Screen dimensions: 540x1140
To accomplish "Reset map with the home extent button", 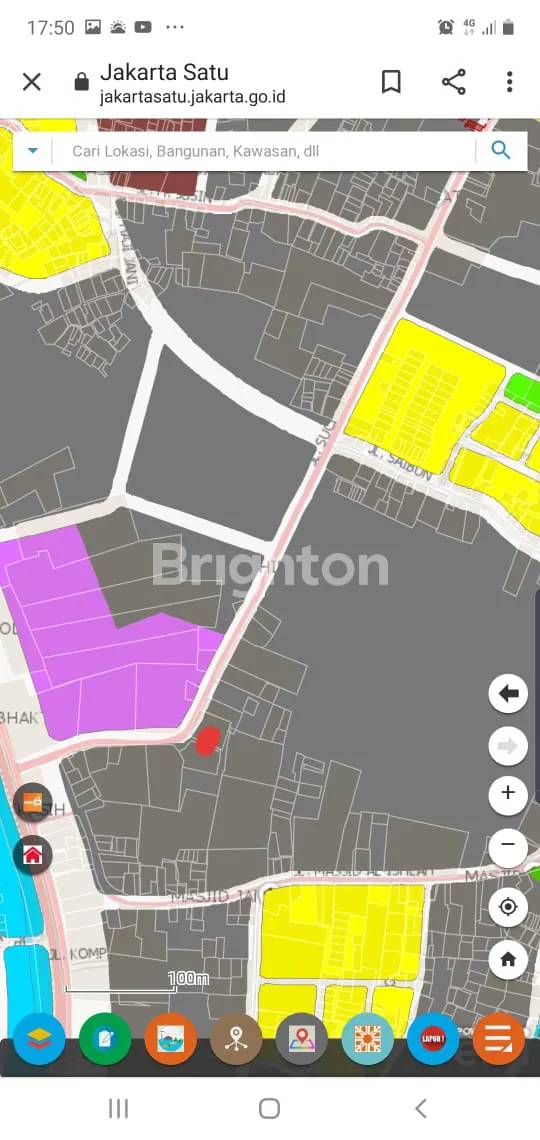I will tap(508, 960).
